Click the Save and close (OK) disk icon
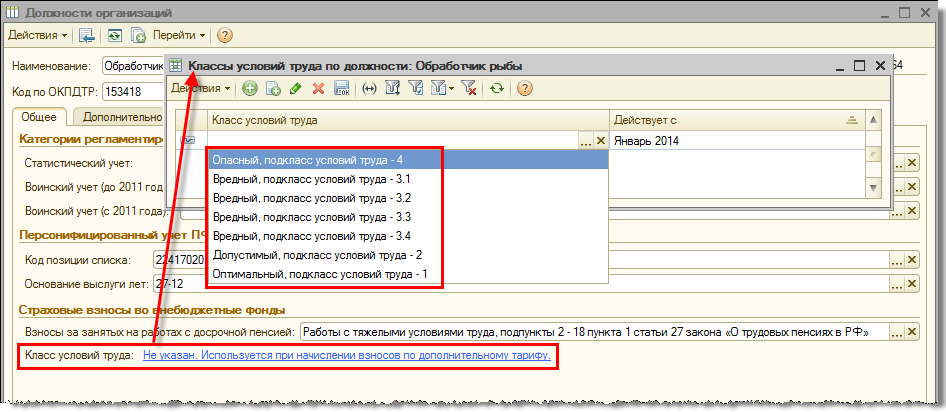 pyautogui.click(x=341, y=89)
